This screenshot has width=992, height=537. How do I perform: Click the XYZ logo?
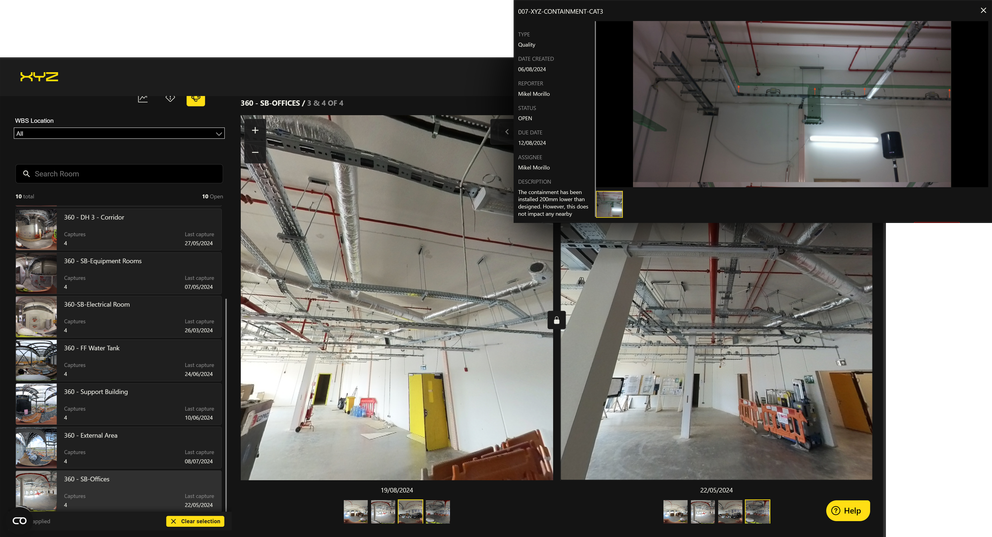pyautogui.click(x=39, y=77)
